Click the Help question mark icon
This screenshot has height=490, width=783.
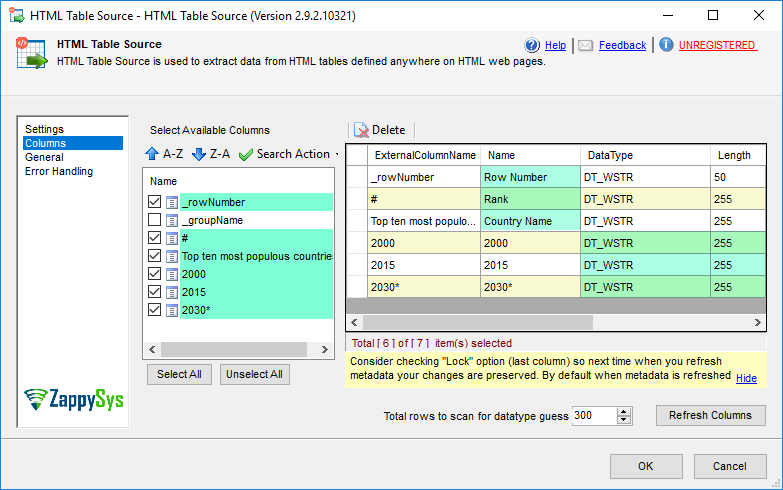tap(532, 45)
